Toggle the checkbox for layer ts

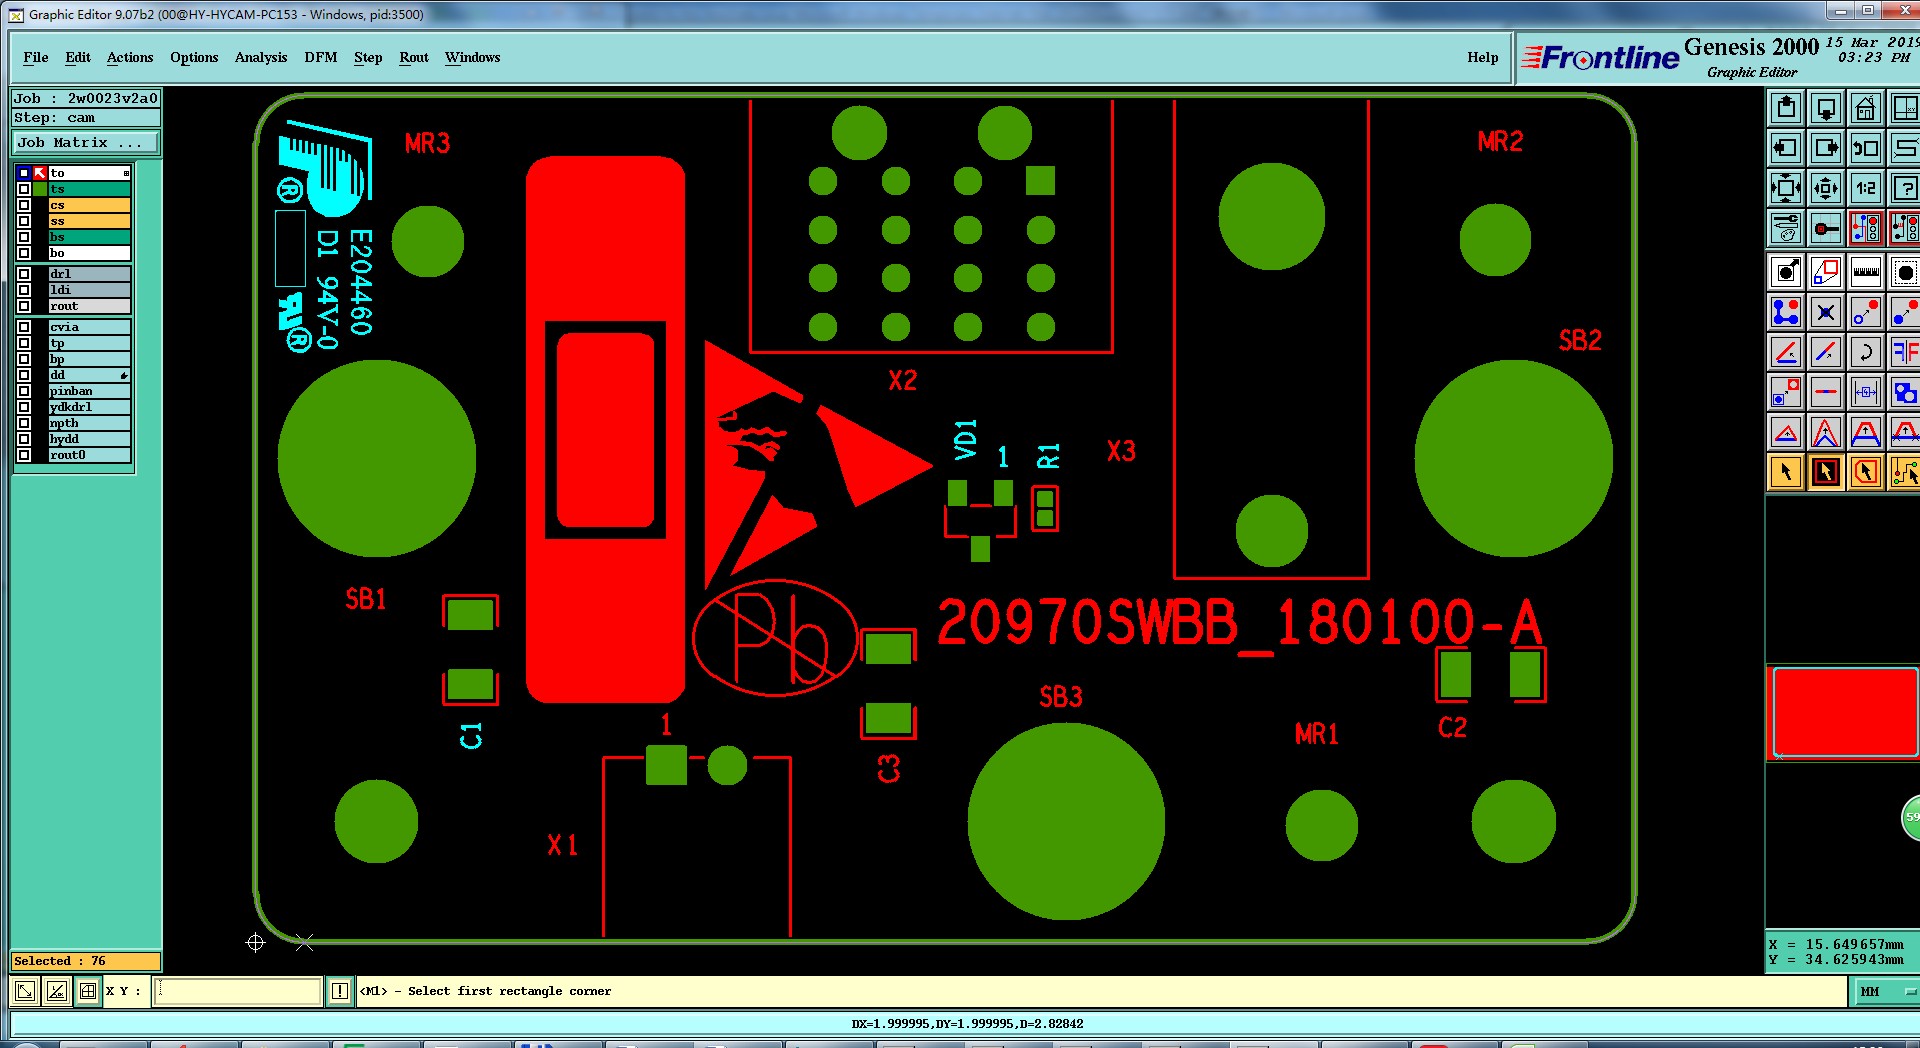point(24,189)
